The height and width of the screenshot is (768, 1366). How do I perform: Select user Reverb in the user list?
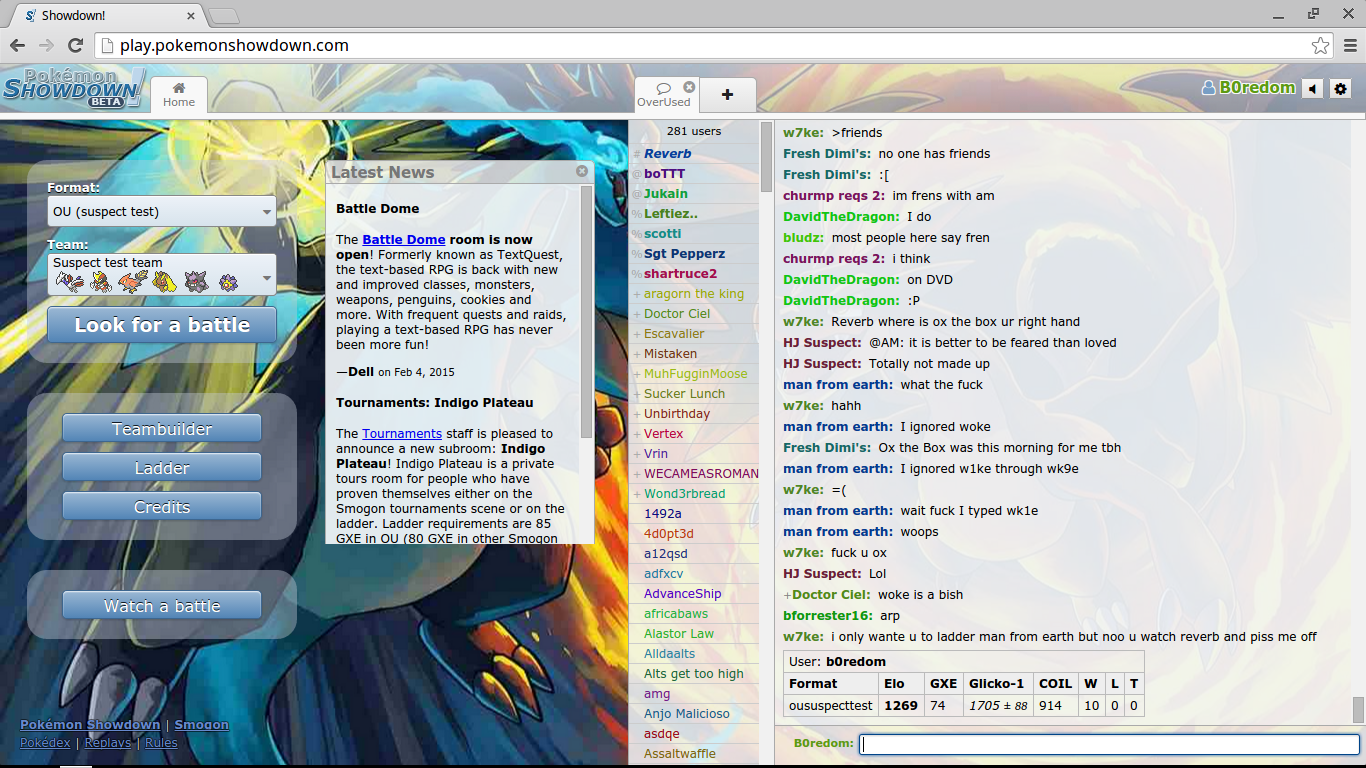coord(667,154)
